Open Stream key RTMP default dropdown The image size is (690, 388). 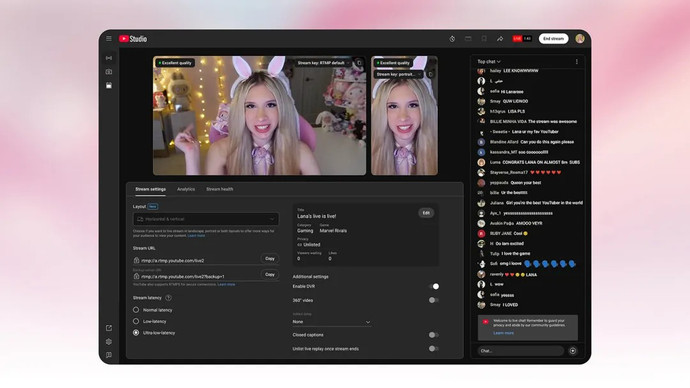[x=323, y=63]
